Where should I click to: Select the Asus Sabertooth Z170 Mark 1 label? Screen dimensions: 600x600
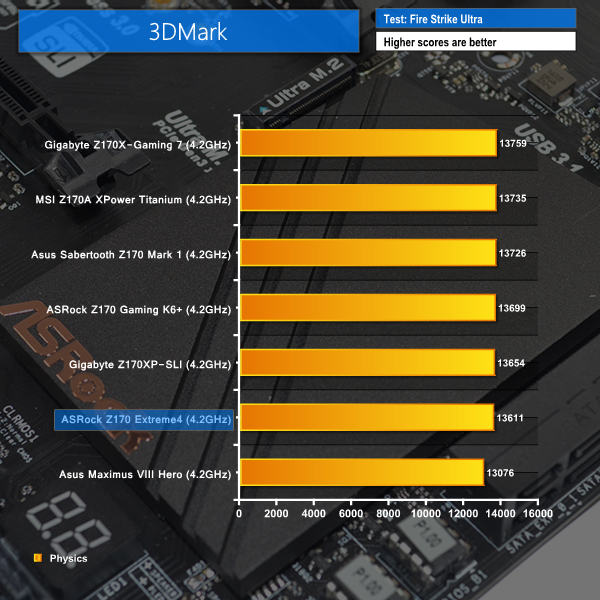tap(131, 254)
